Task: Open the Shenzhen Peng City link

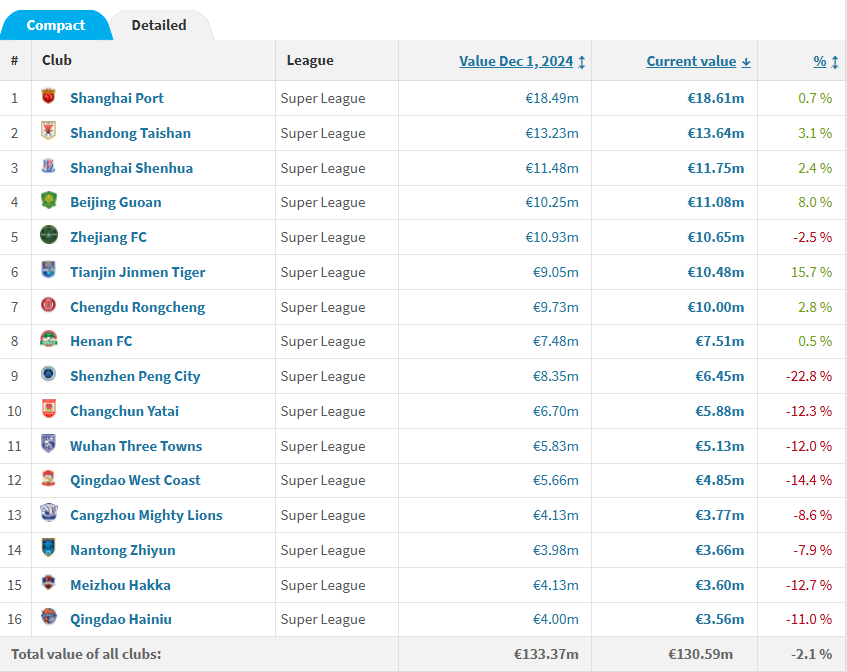Action: (x=135, y=377)
